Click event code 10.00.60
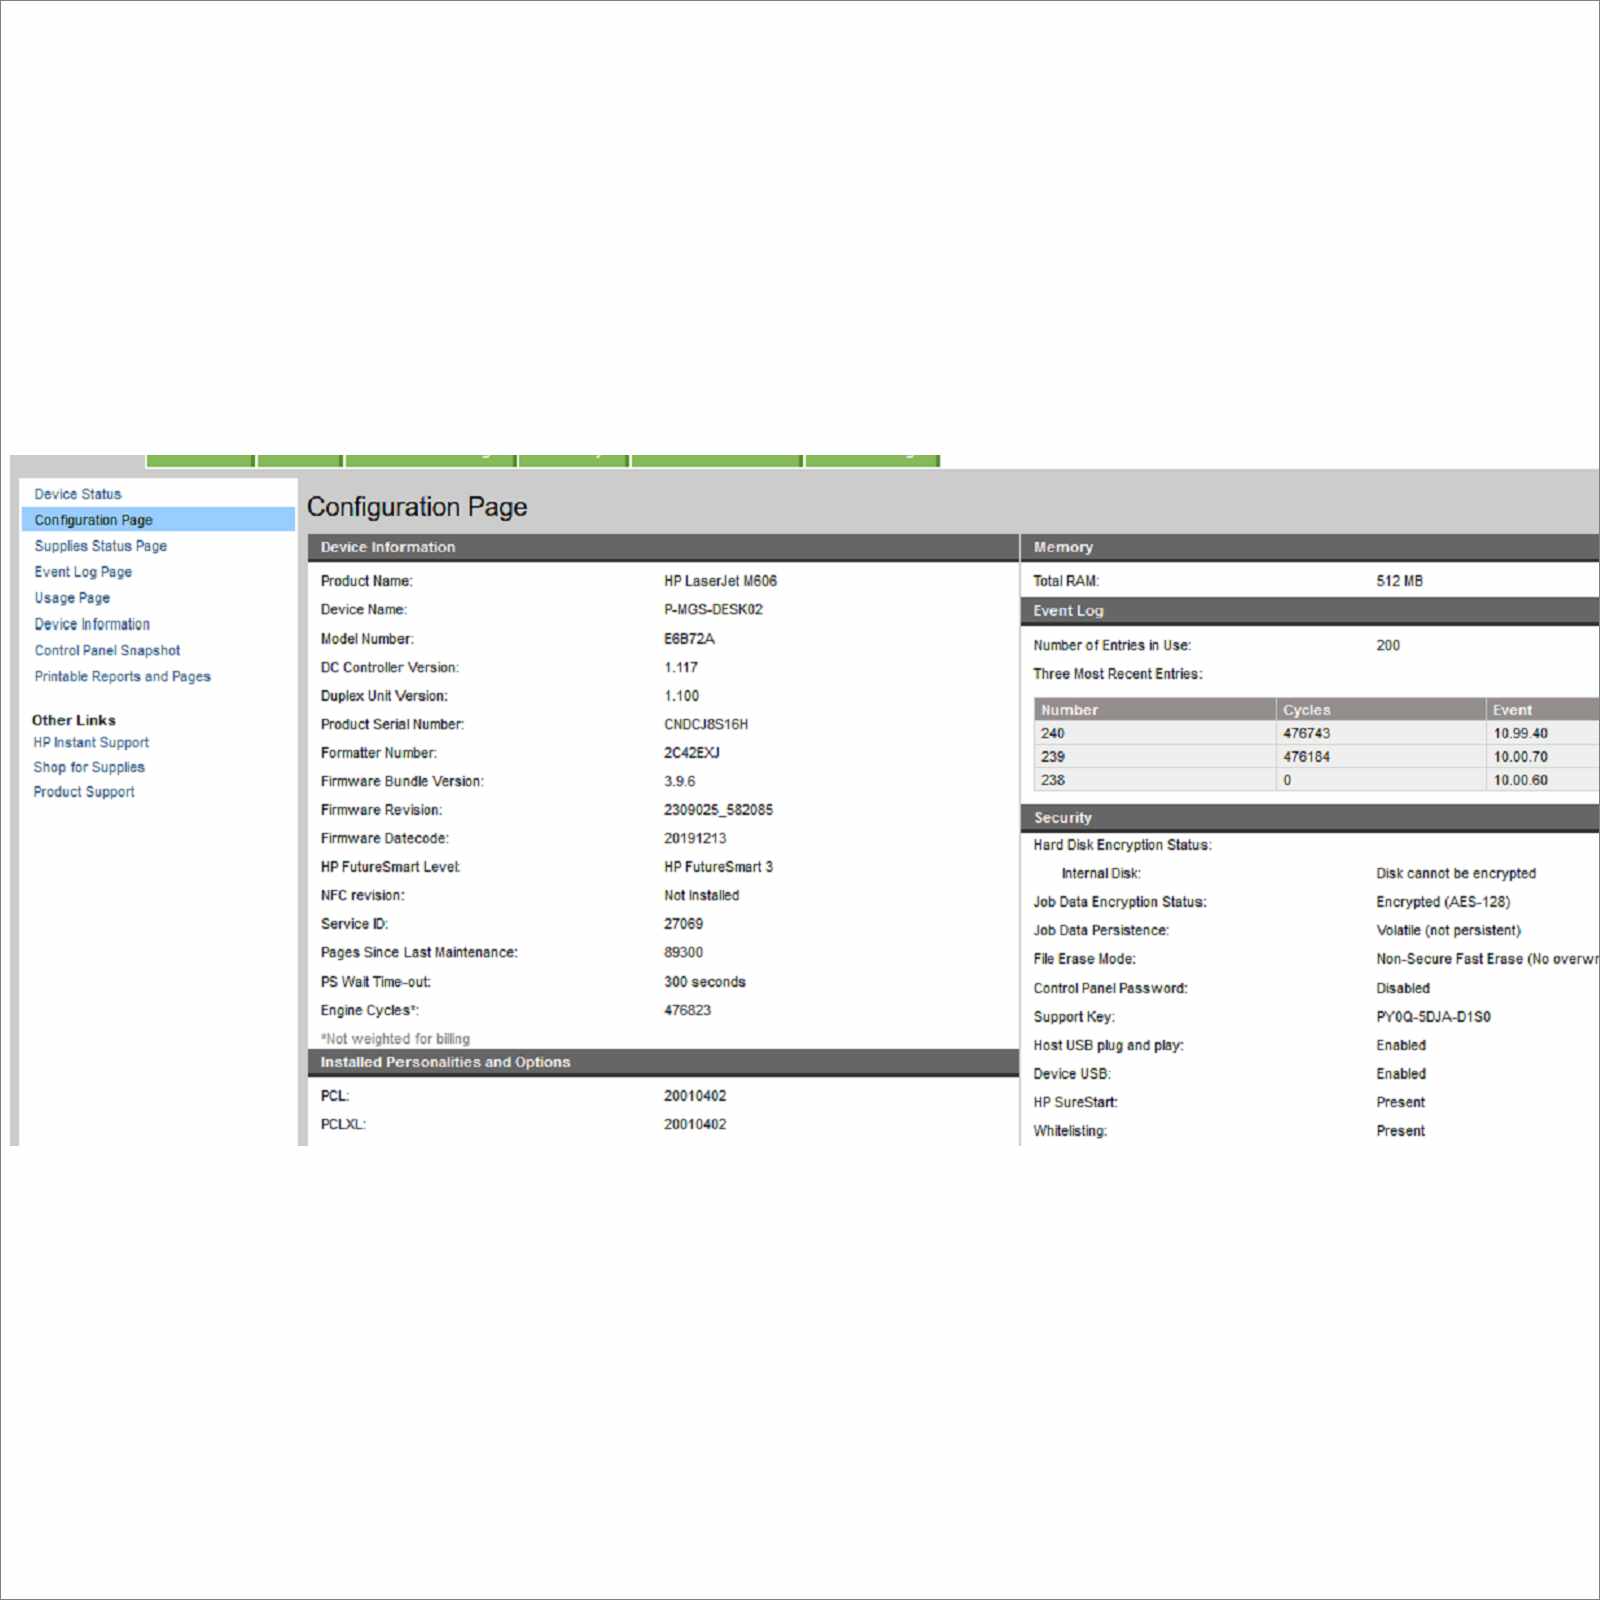Screen dimensions: 1600x1600 click(x=1520, y=780)
